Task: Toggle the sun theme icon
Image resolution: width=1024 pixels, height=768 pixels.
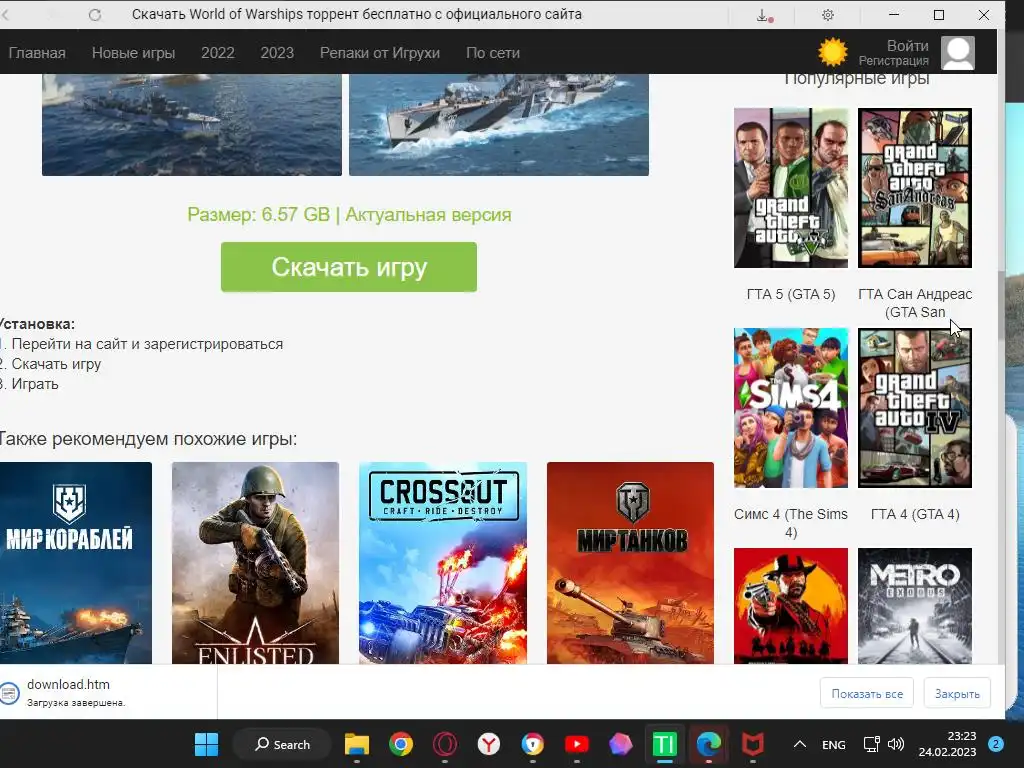Action: pos(833,52)
